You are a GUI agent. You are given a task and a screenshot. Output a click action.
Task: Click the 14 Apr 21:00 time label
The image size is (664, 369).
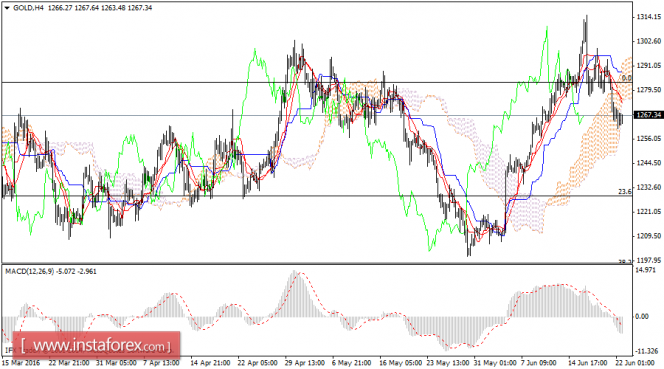tap(210, 363)
